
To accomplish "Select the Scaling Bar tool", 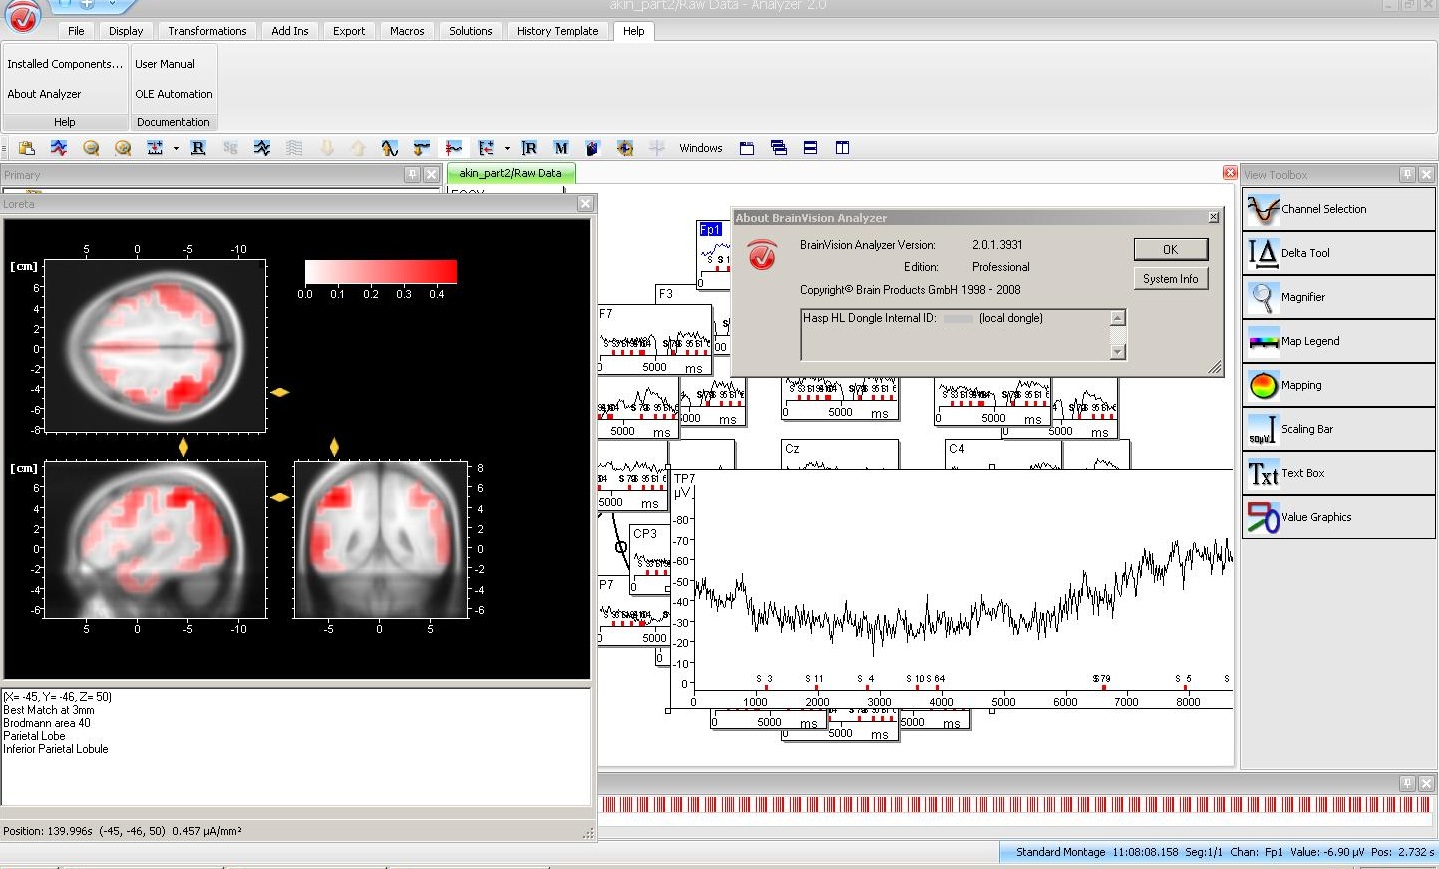I will point(1338,429).
